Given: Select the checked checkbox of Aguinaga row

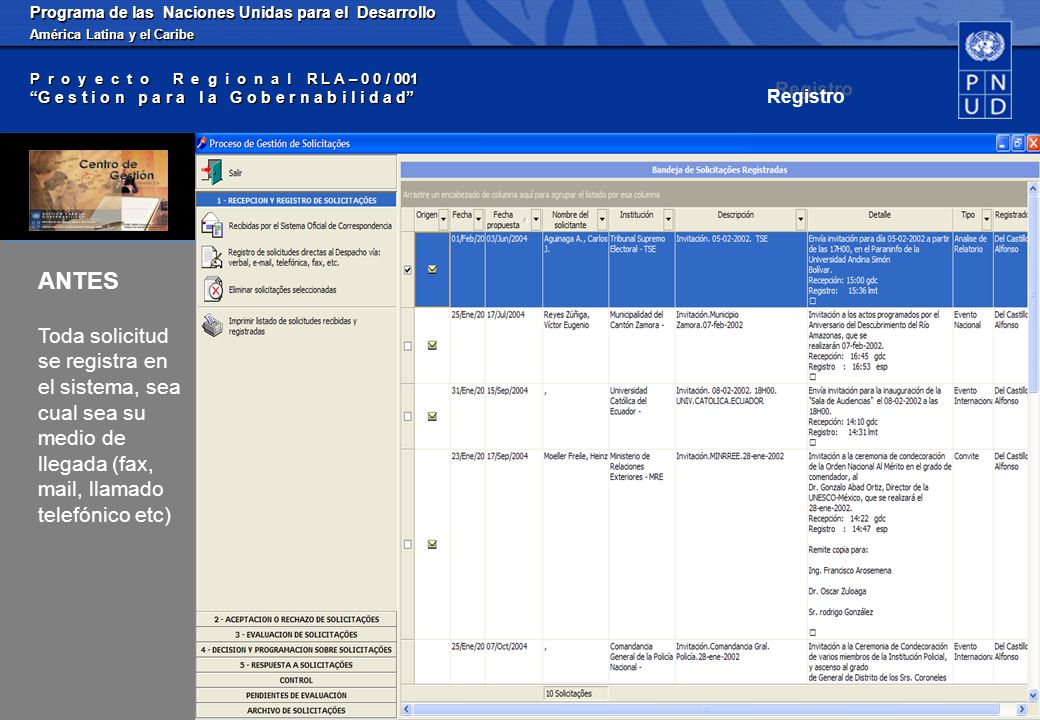Looking at the screenshot, I should pos(408,270).
